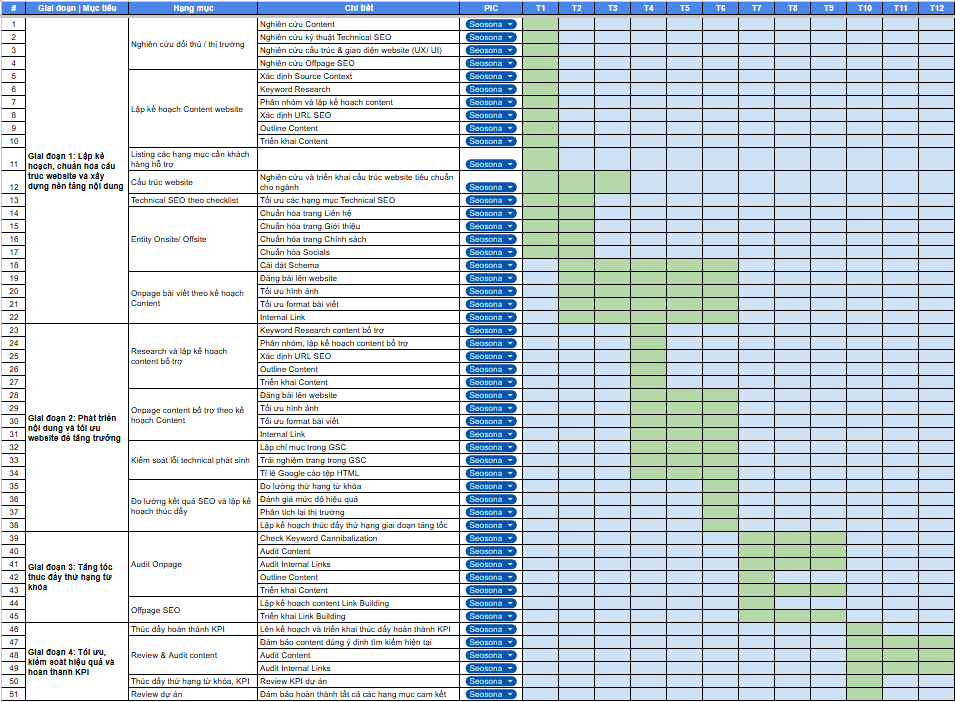This screenshot has height=702, width=955.
Task: Click the Giai đoạn 3: Tăng tốc phase cell
Action: tap(77, 577)
